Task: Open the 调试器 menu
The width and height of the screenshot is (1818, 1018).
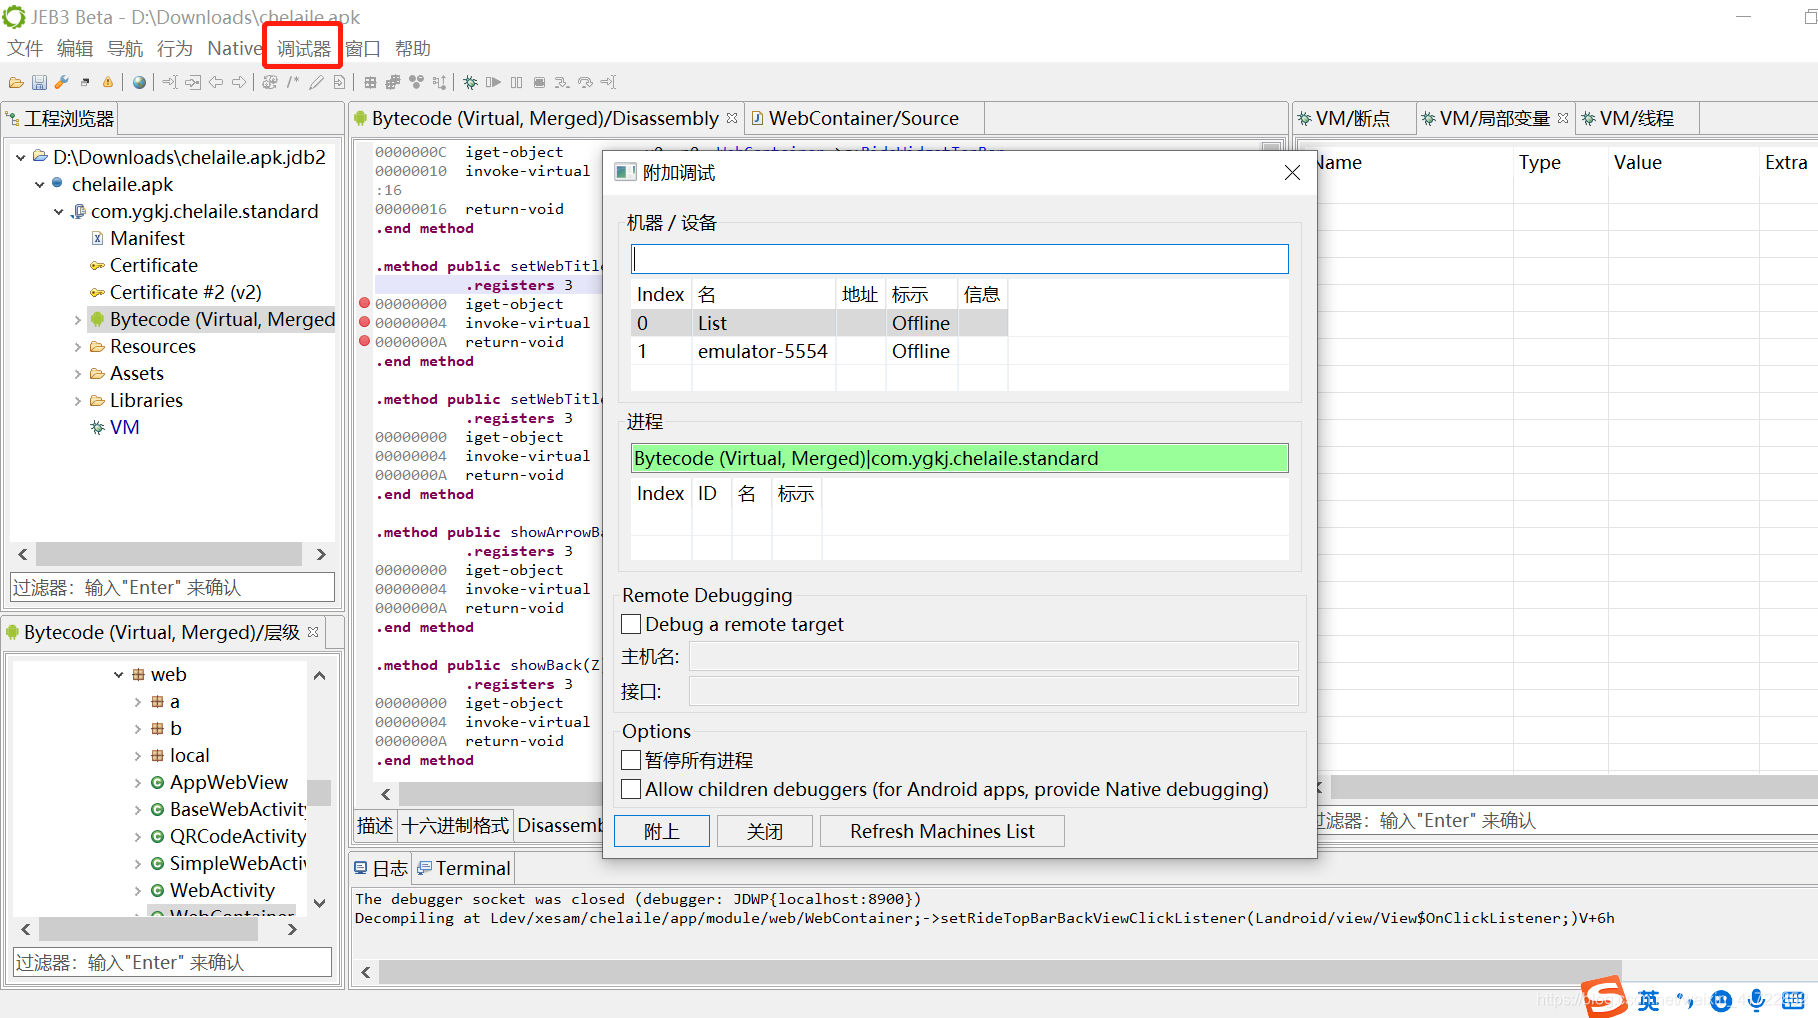Action: pyautogui.click(x=303, y=48)
